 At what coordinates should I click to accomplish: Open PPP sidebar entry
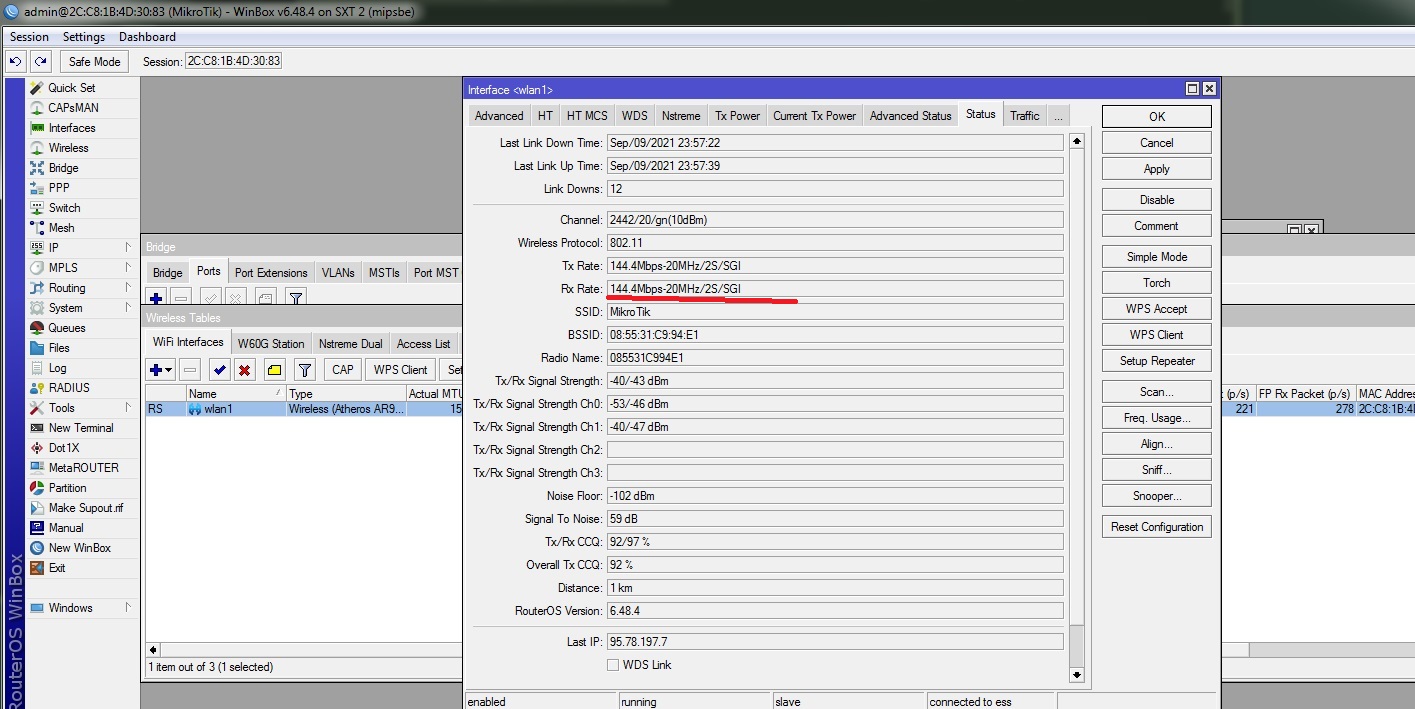(x=59, y=188)
